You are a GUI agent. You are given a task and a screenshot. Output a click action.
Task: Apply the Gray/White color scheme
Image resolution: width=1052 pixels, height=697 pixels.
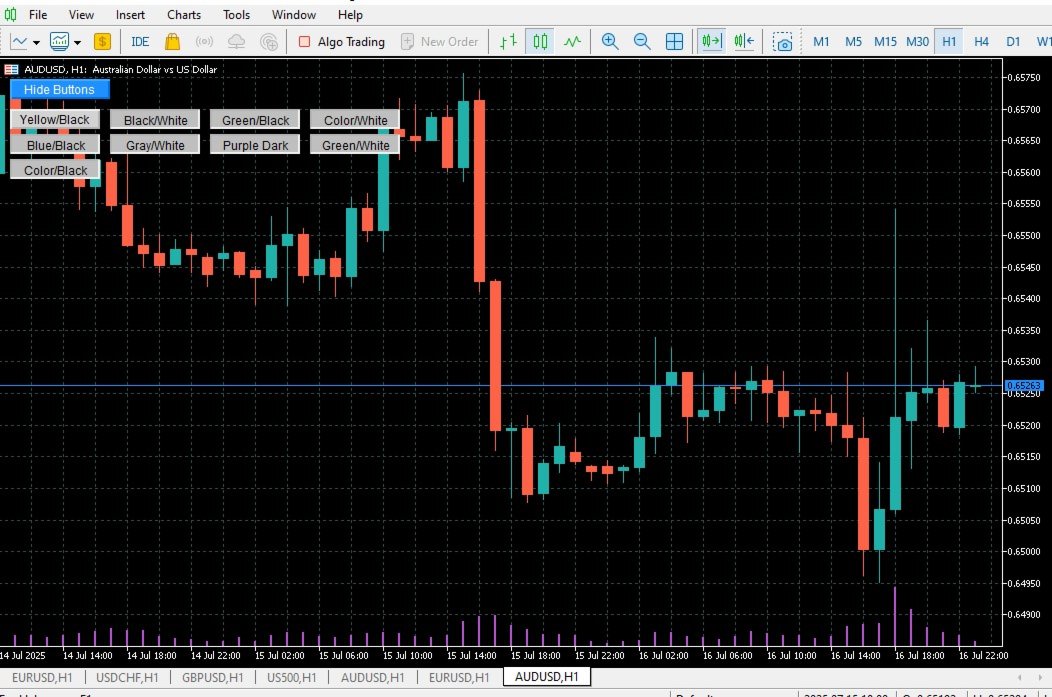tap(155, 145)
